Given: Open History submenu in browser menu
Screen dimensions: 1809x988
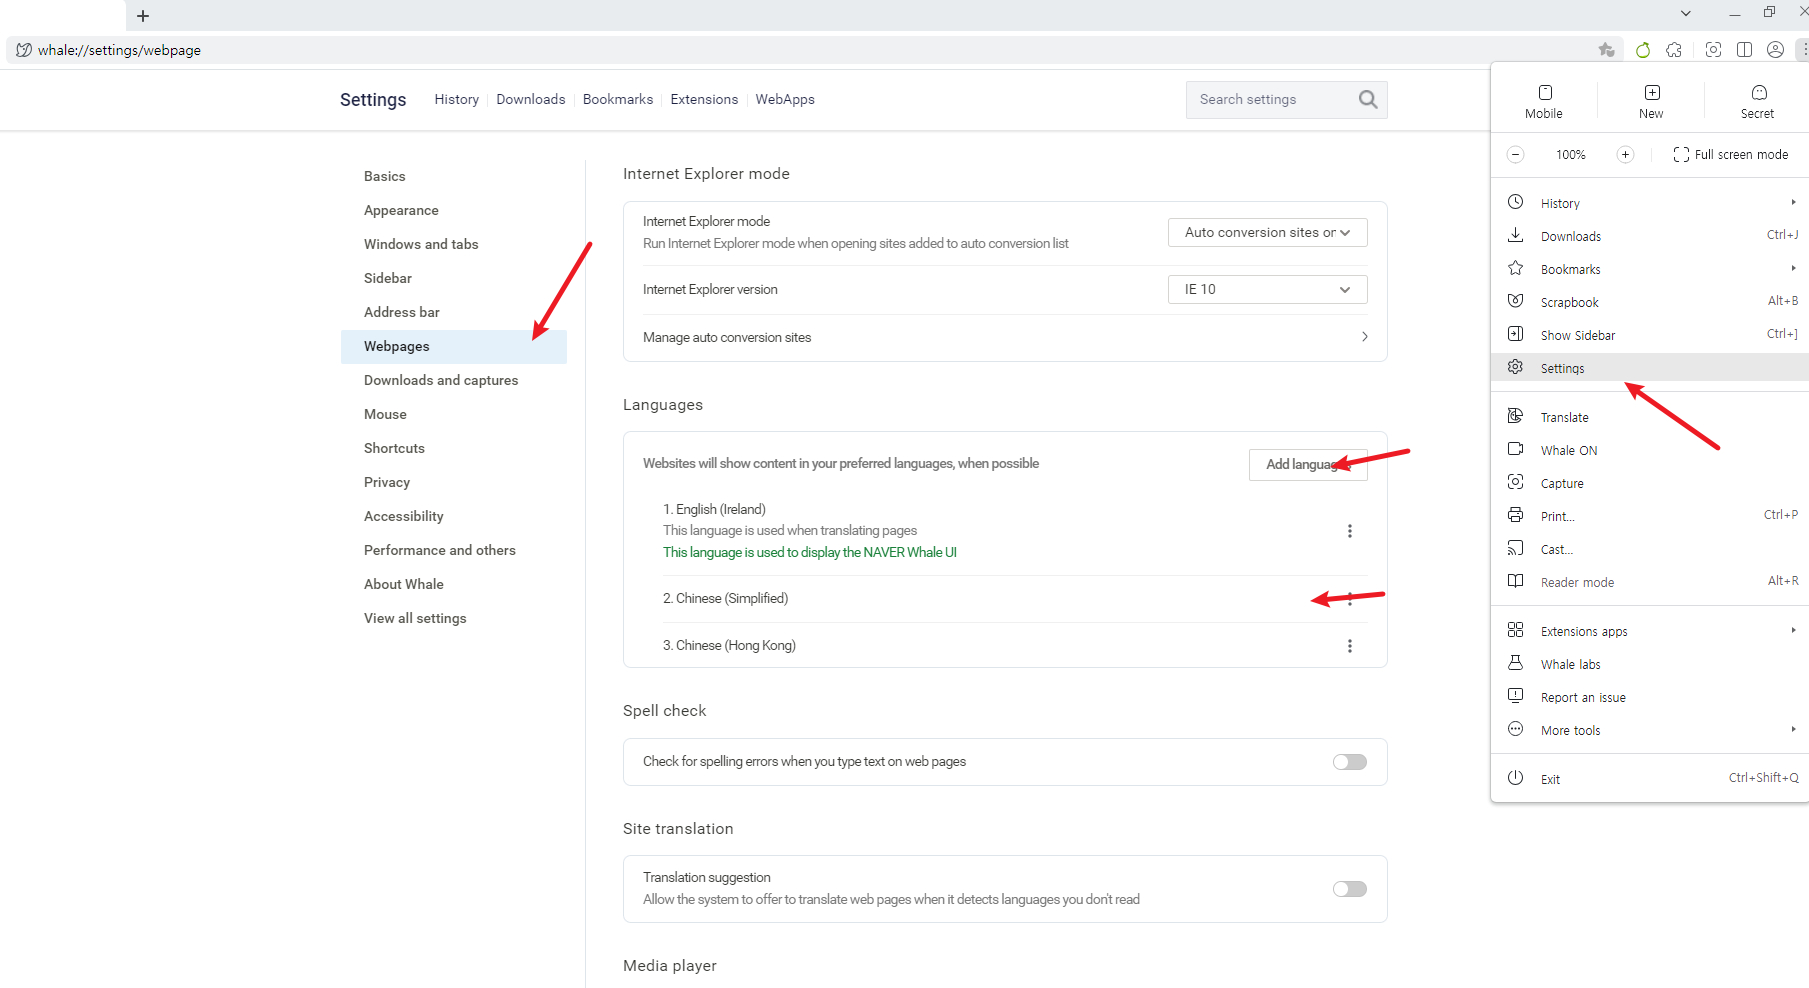Looking at the screenshot, I should coord(1650,203).
